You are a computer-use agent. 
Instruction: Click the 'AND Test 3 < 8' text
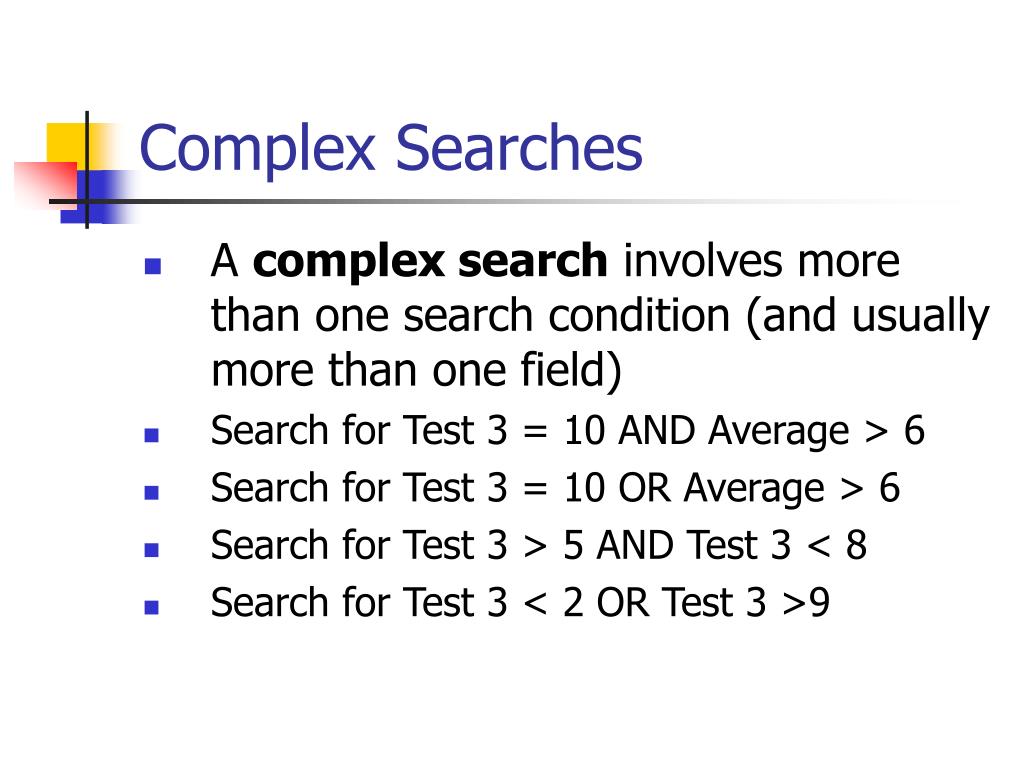[x=732, y=545]
